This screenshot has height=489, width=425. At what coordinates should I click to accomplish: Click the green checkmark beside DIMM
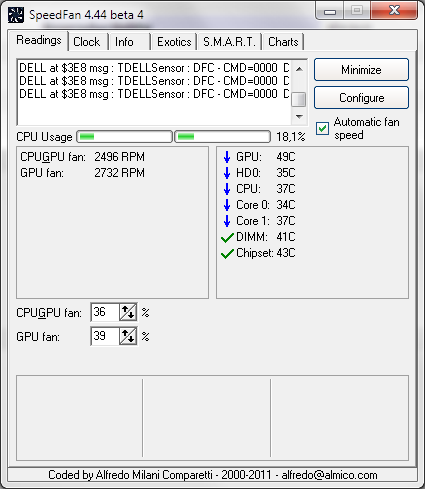227,237
